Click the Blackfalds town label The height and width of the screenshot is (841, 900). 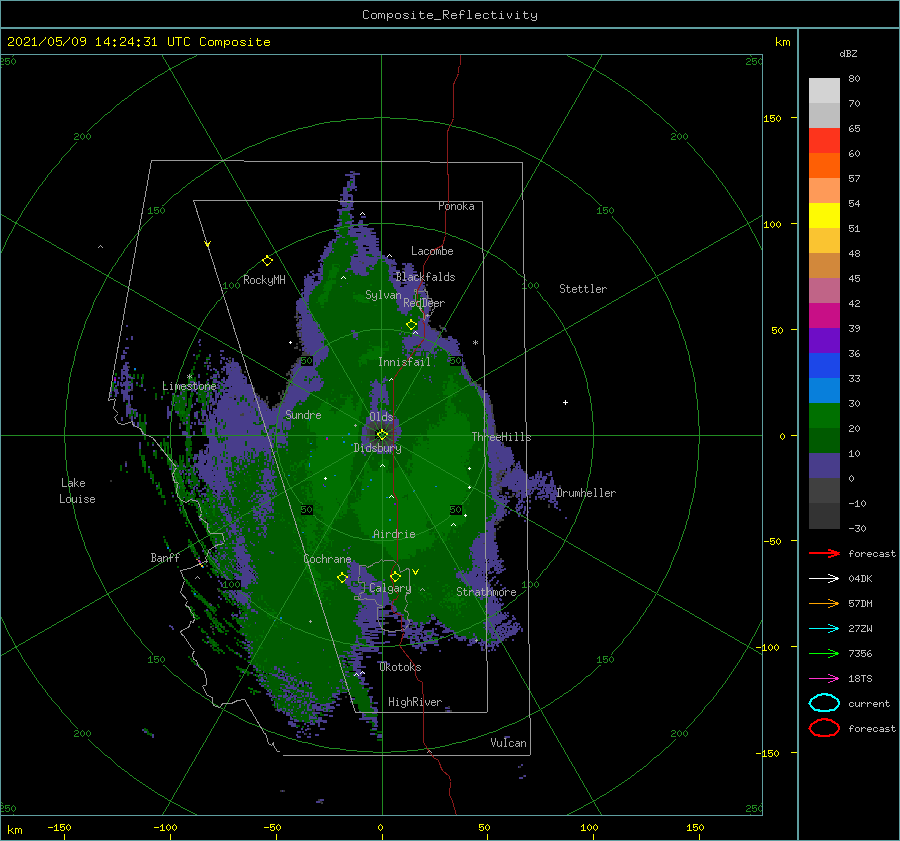(425, 277)
